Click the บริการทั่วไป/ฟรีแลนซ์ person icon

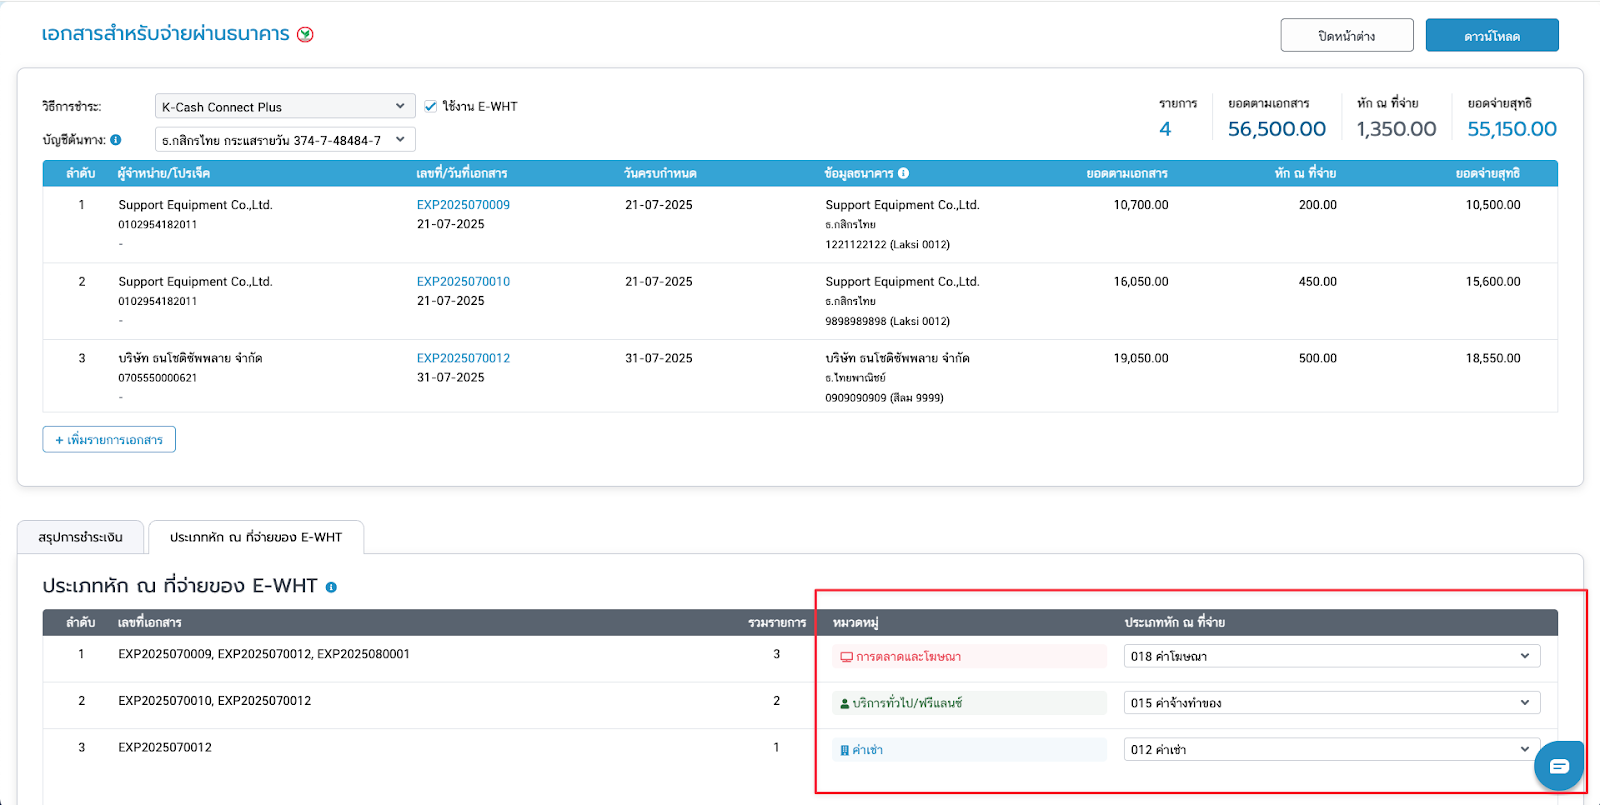pyautogui.click(x=845, y=703)
